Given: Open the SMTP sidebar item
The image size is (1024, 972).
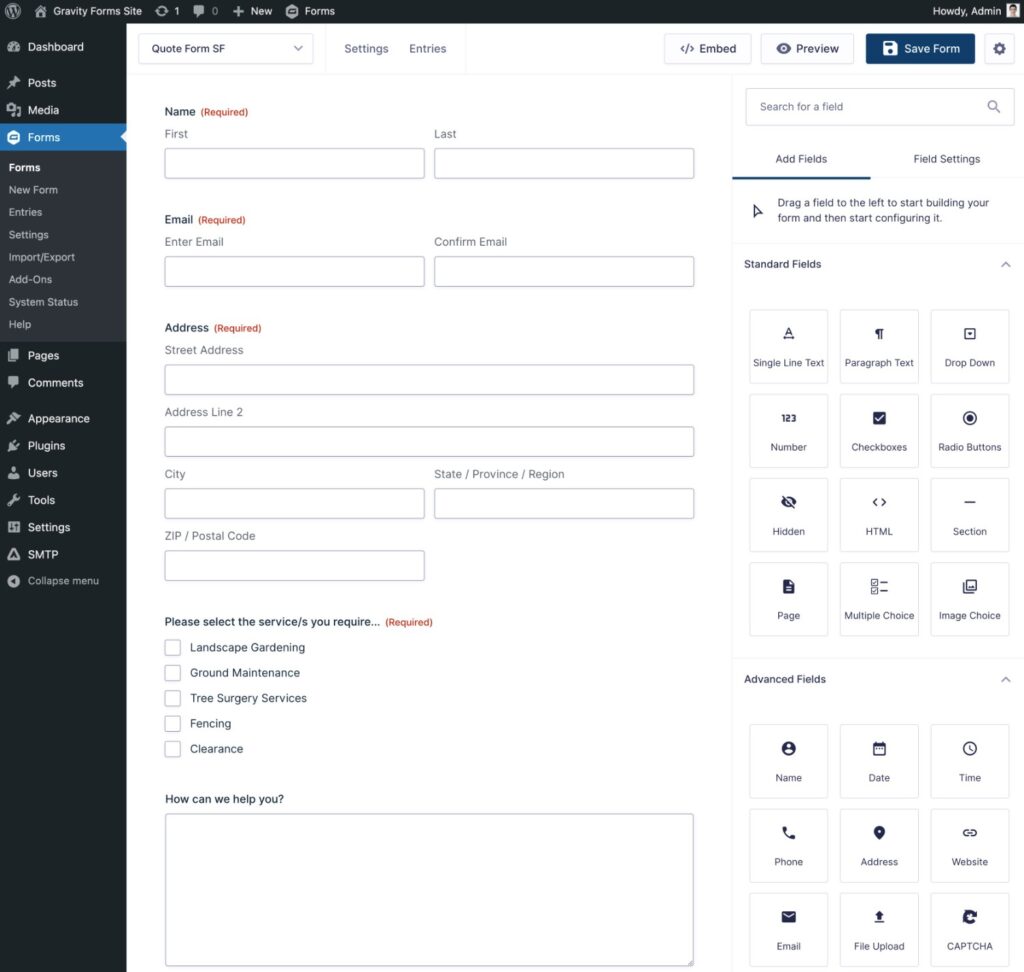Looking at the screenshot, I should click(63, 555).
